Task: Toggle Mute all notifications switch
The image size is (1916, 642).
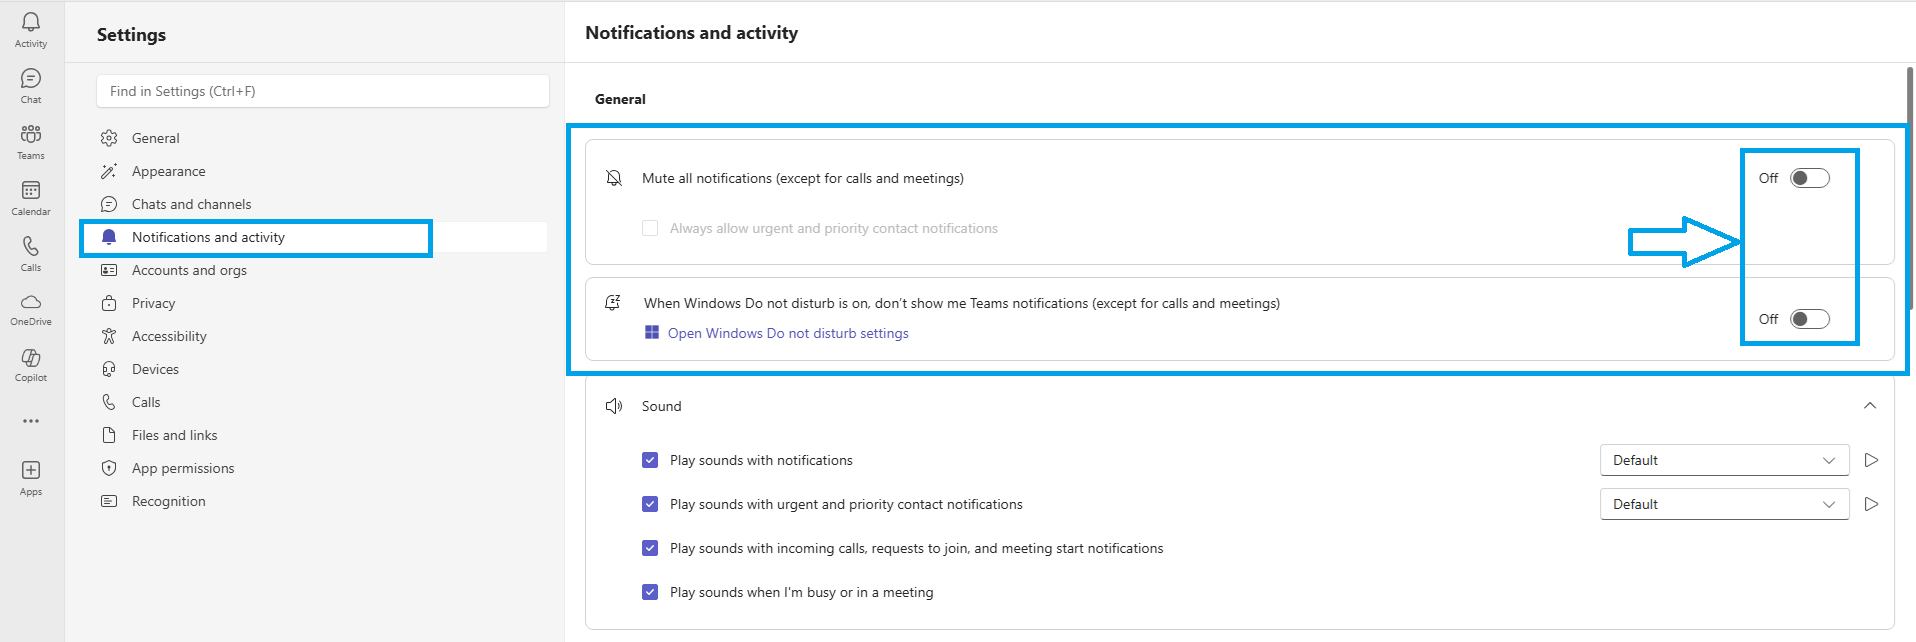Action: coord(1809,178)
